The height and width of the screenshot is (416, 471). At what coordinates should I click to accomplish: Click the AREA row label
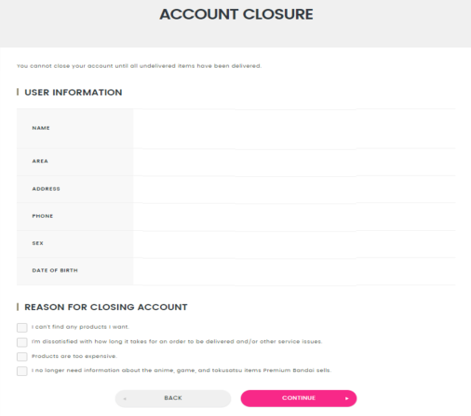(40, 161)
